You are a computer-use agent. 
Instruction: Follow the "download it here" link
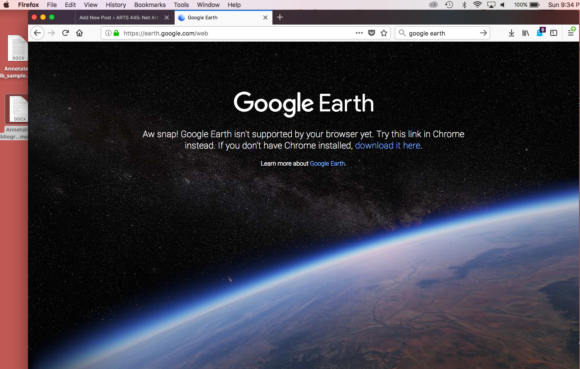pos(387,145)
